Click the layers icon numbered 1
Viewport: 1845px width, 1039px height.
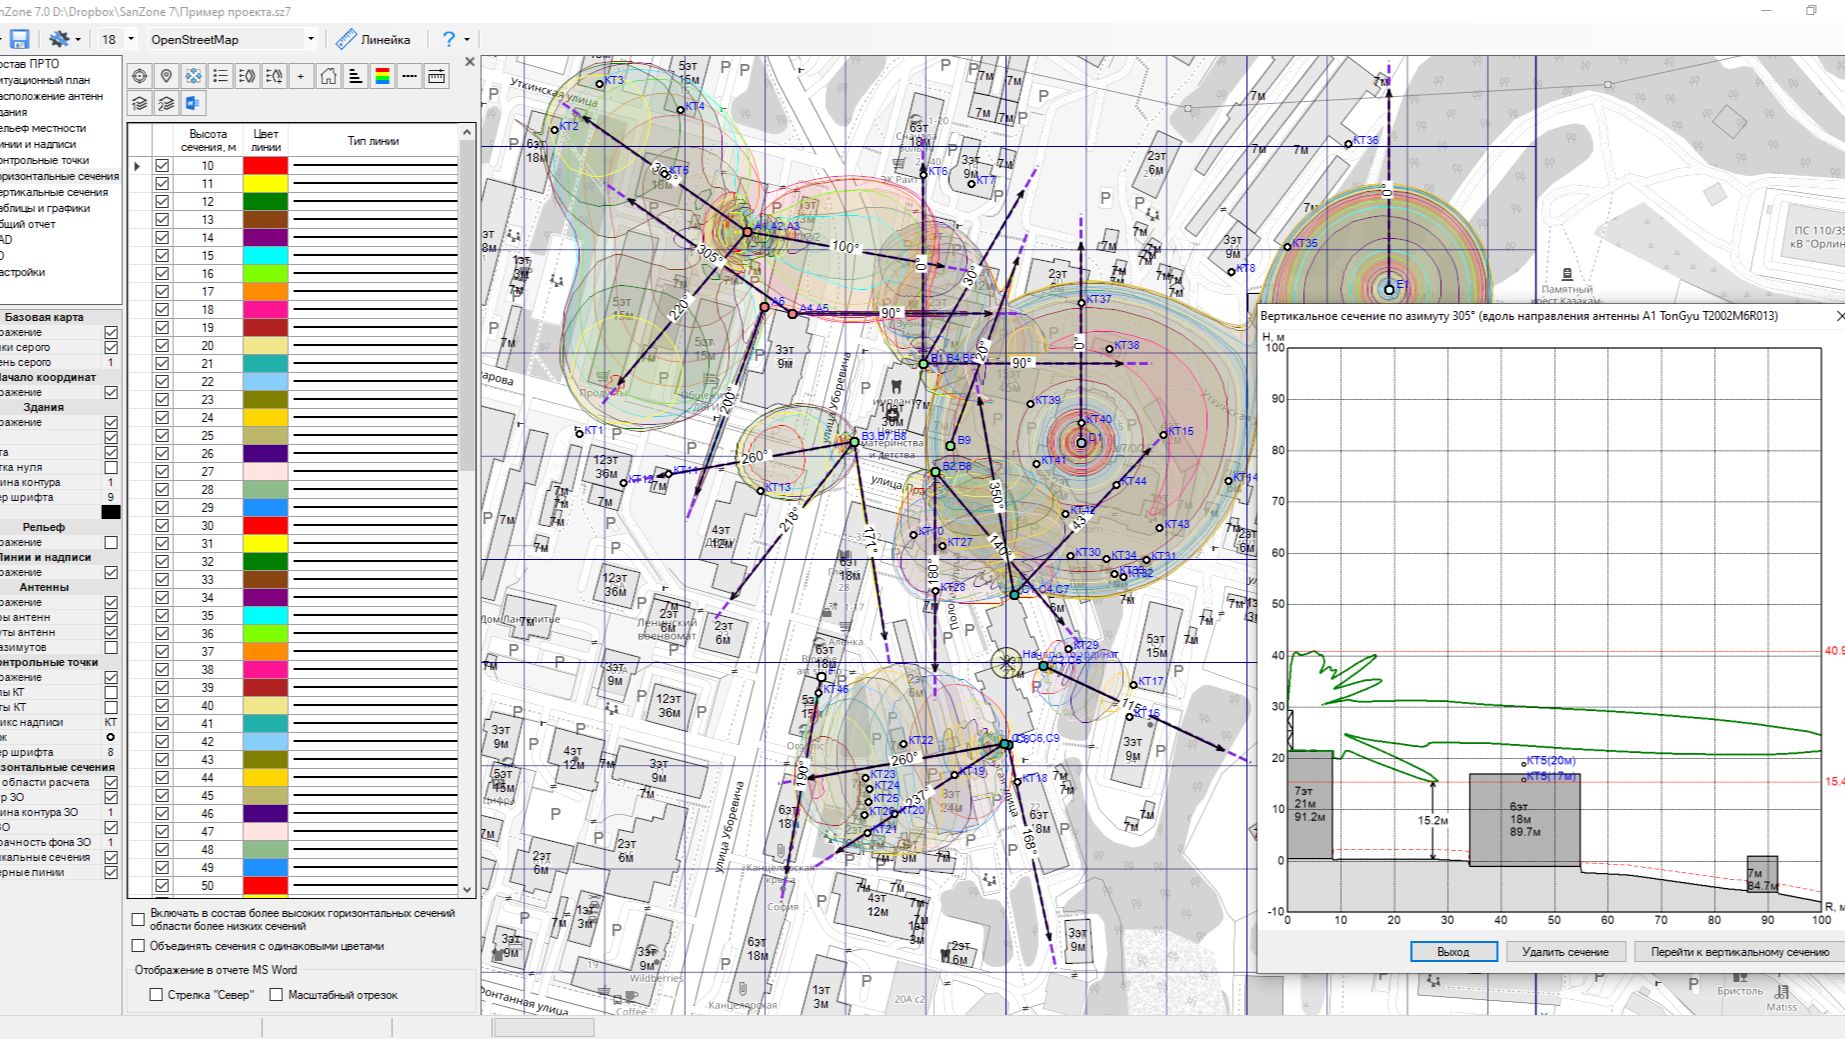[x=139, y=103]
